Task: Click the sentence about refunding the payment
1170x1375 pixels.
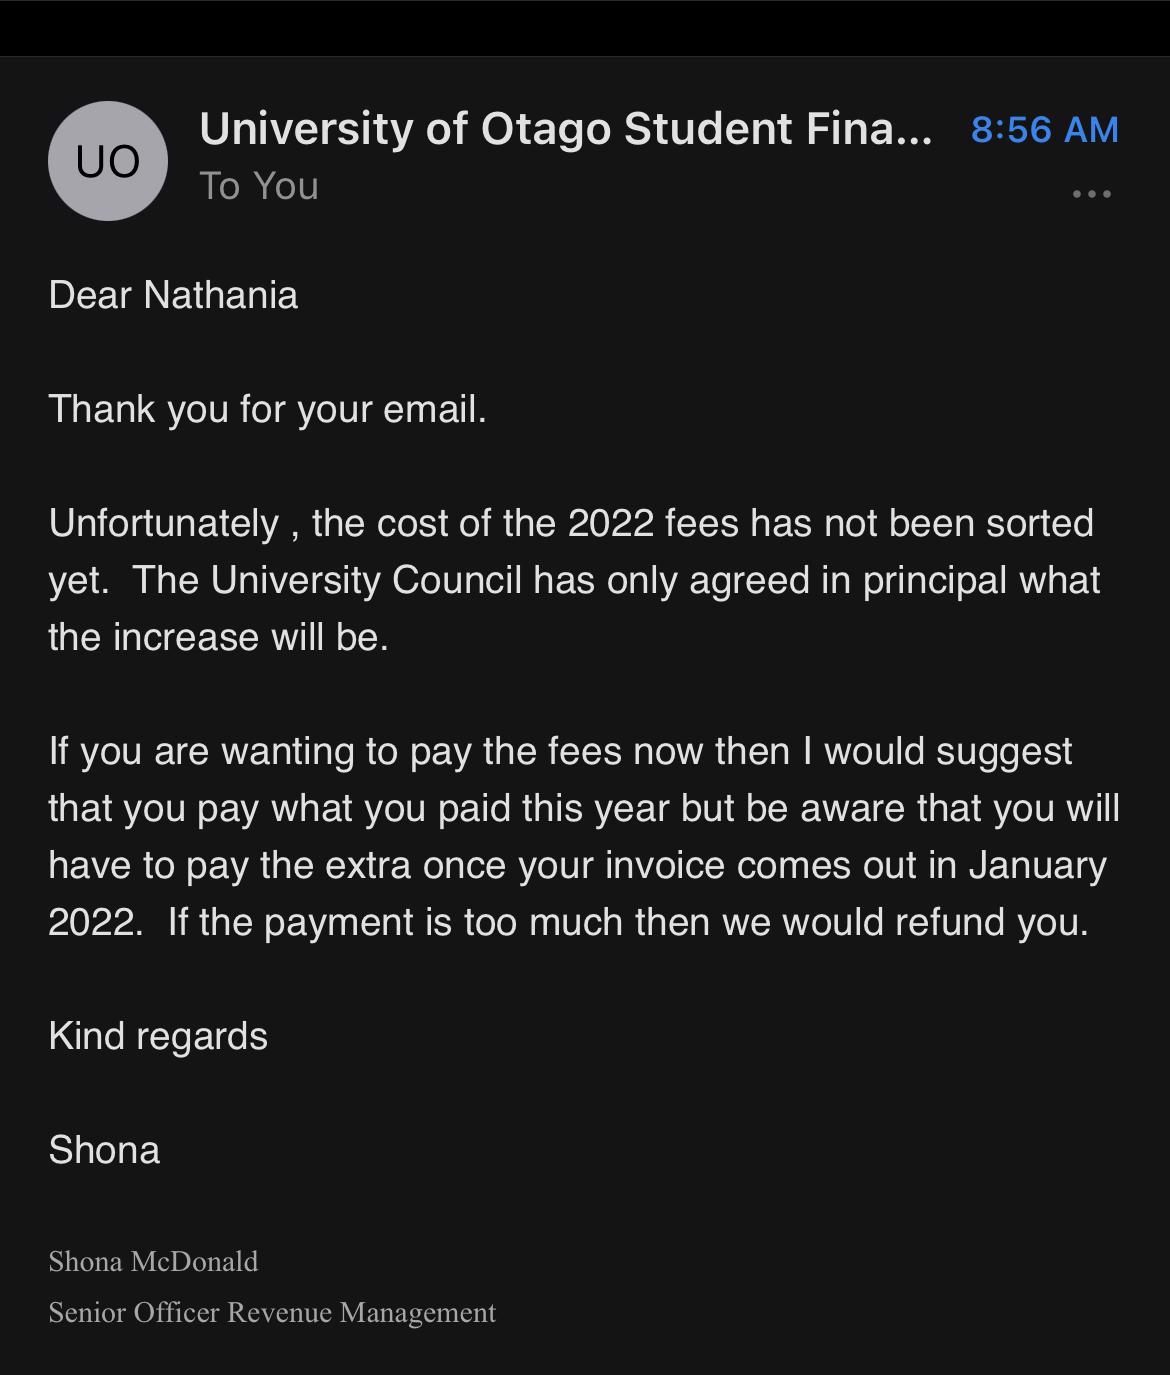Action: [627, 922]
